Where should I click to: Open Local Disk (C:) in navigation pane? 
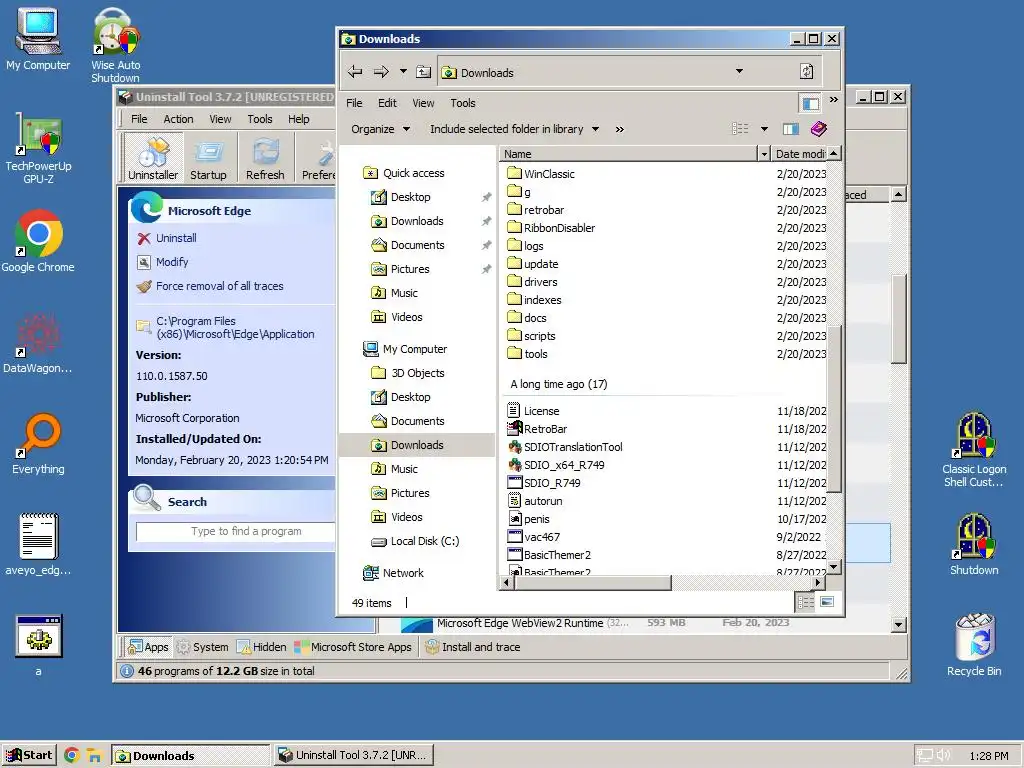tap(424, 541)
